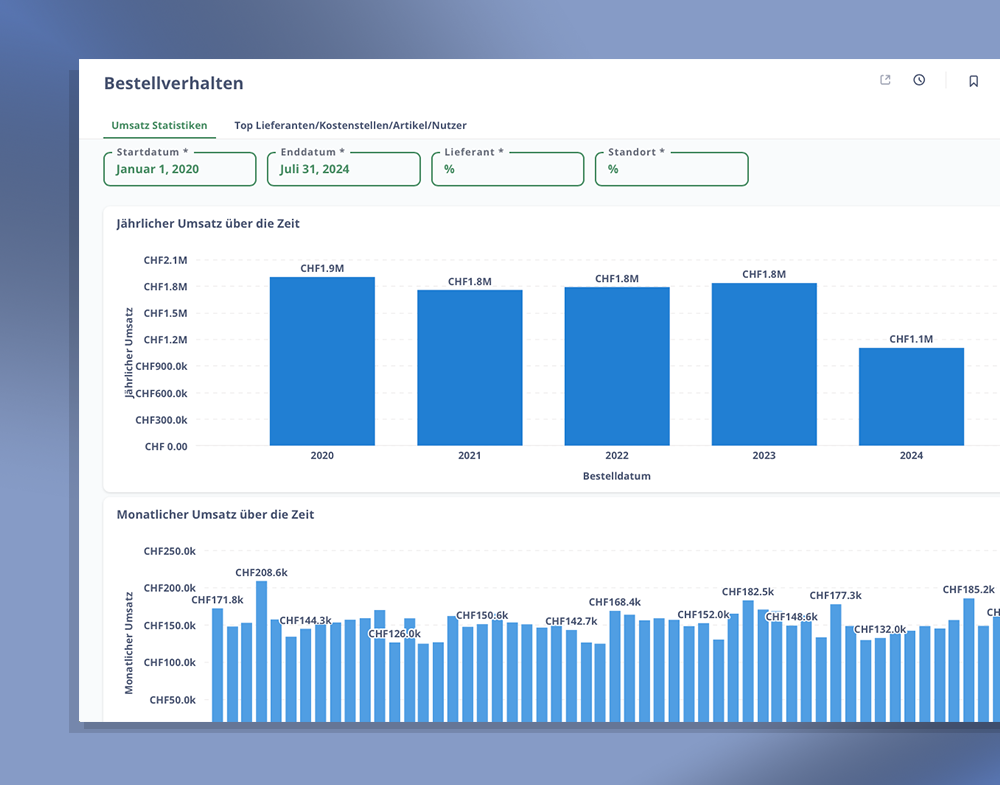The width and height of the screenshot is (1000, 785).
Task: Click the monthly bar labeled CHF208.6k
Action: (x=262, y=650)
